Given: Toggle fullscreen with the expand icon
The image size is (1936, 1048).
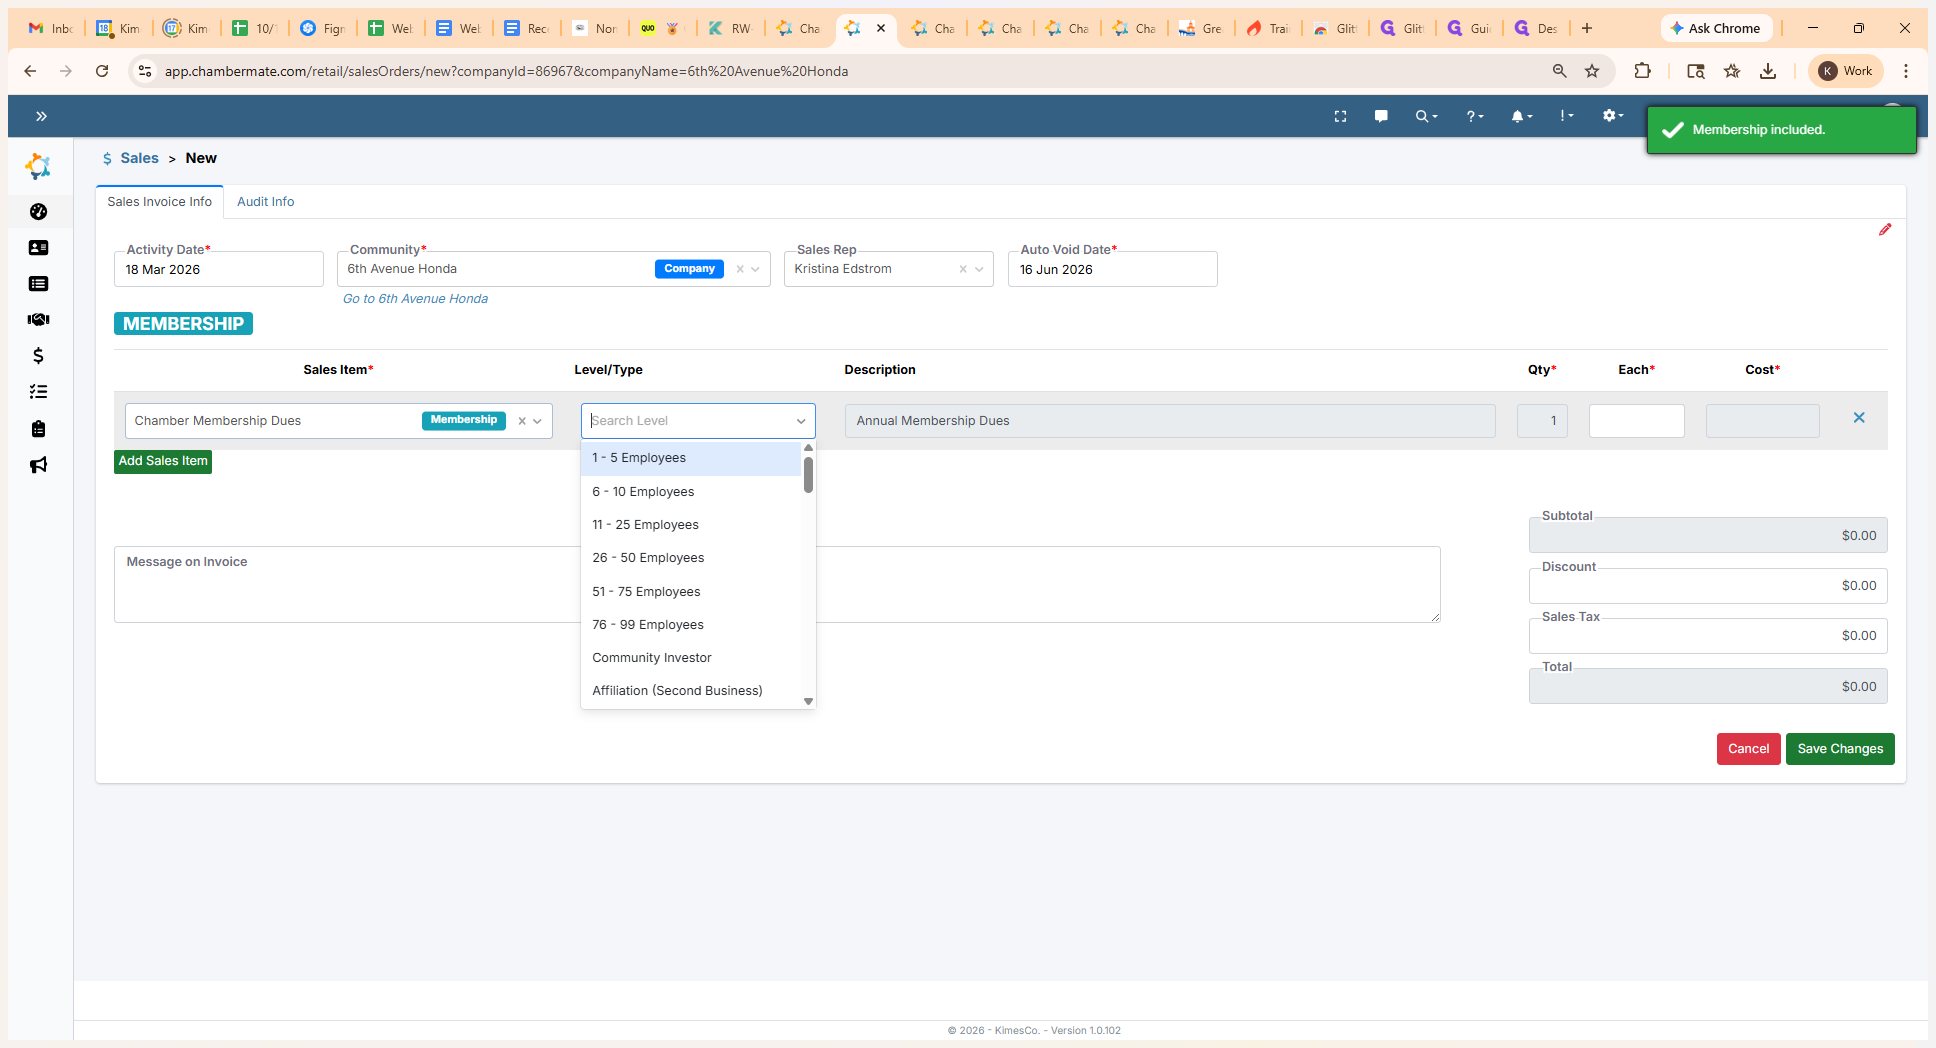Looking at the screenshot, I should [x=1340, y=116].
